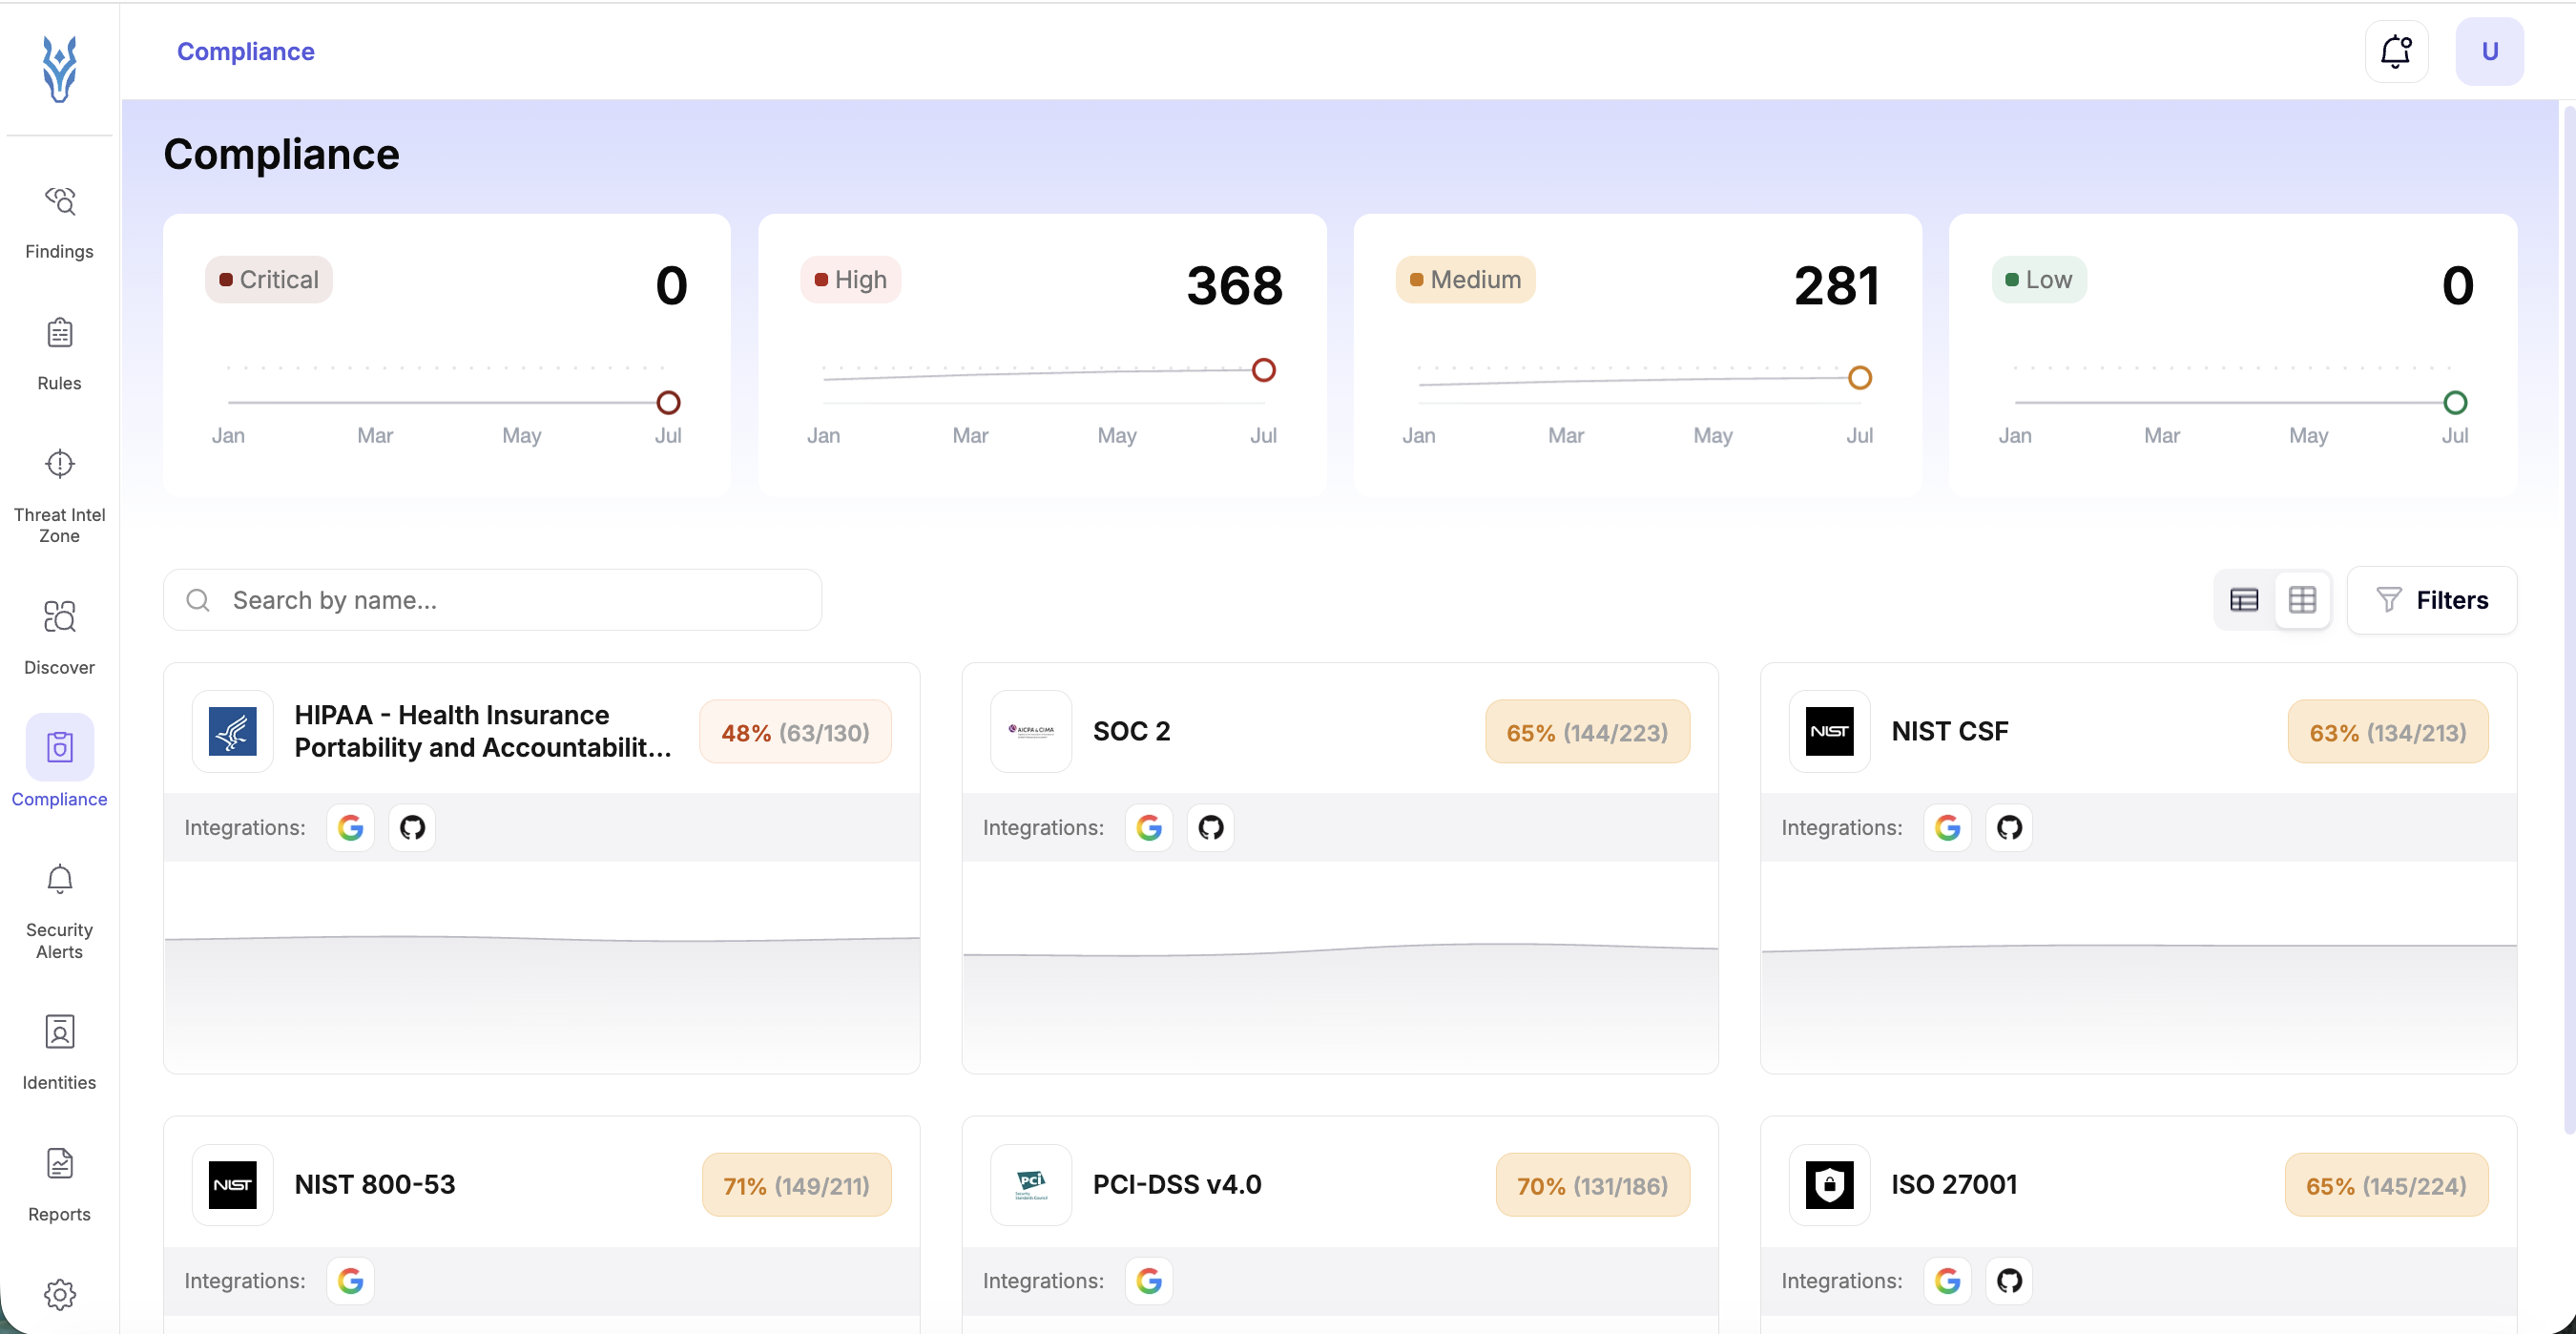This screenshot has width=2576, height=1334.
Task: Click the Critical severity tag
Action: (268, 279)
